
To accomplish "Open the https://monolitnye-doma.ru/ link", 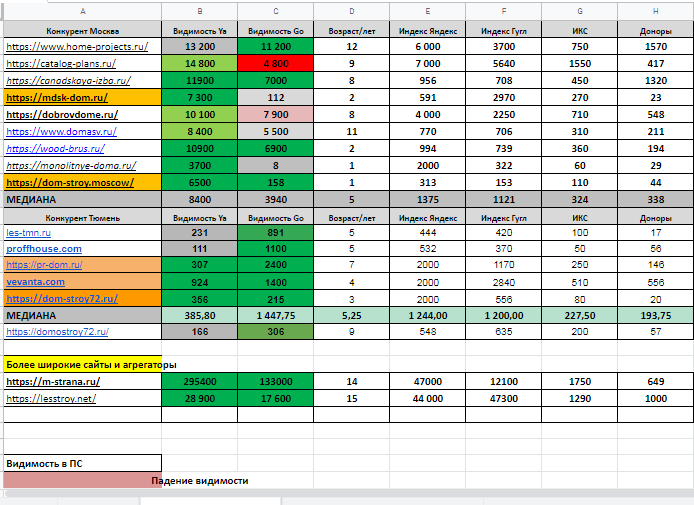I will [71, 166].
